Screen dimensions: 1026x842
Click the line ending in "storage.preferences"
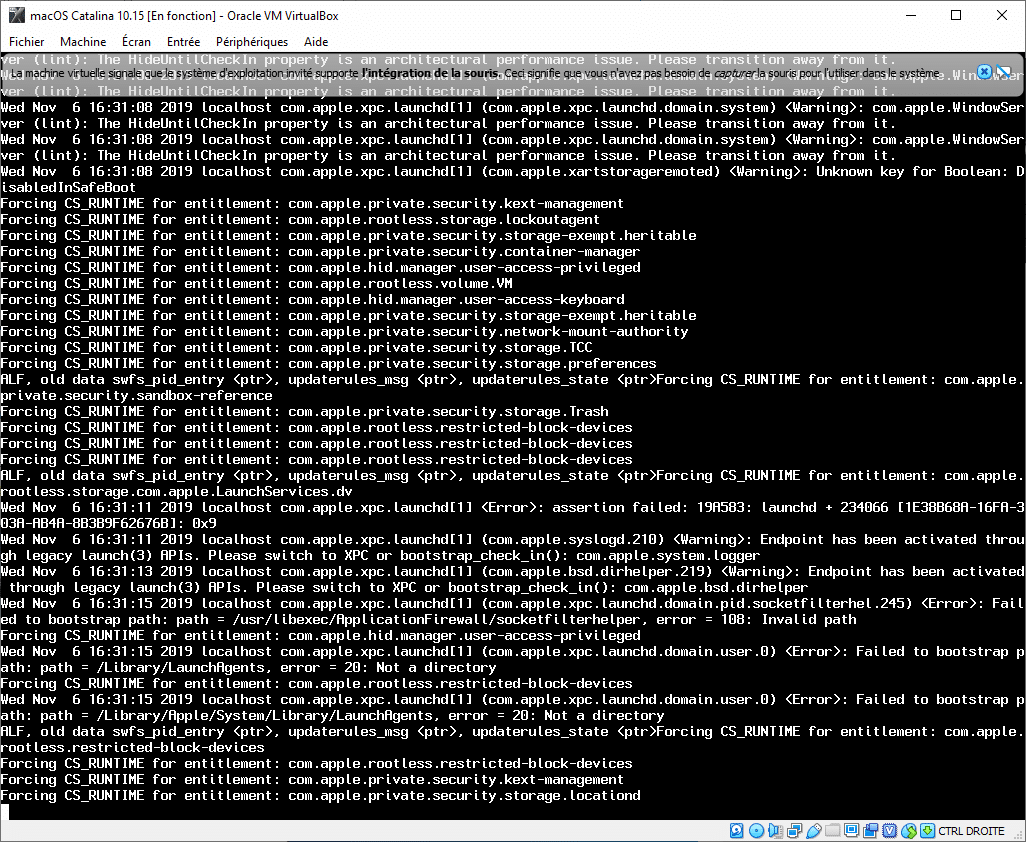(328, 363)
